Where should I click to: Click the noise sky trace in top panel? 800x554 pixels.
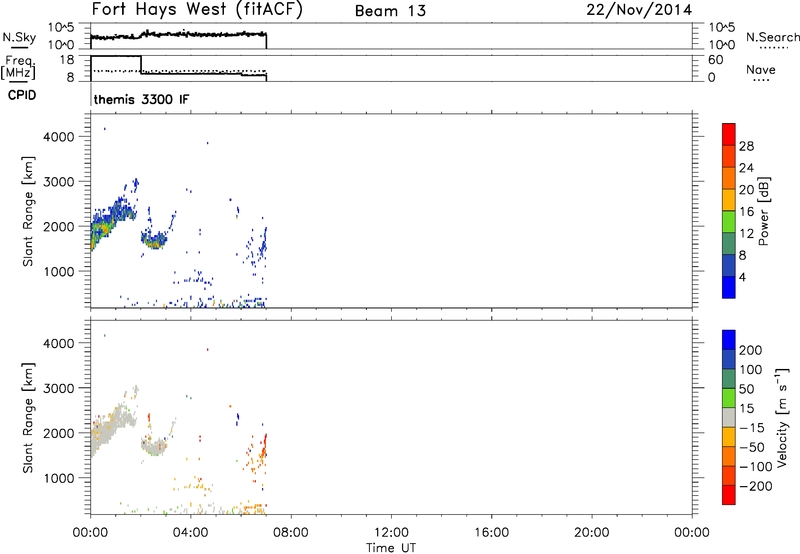179,35
